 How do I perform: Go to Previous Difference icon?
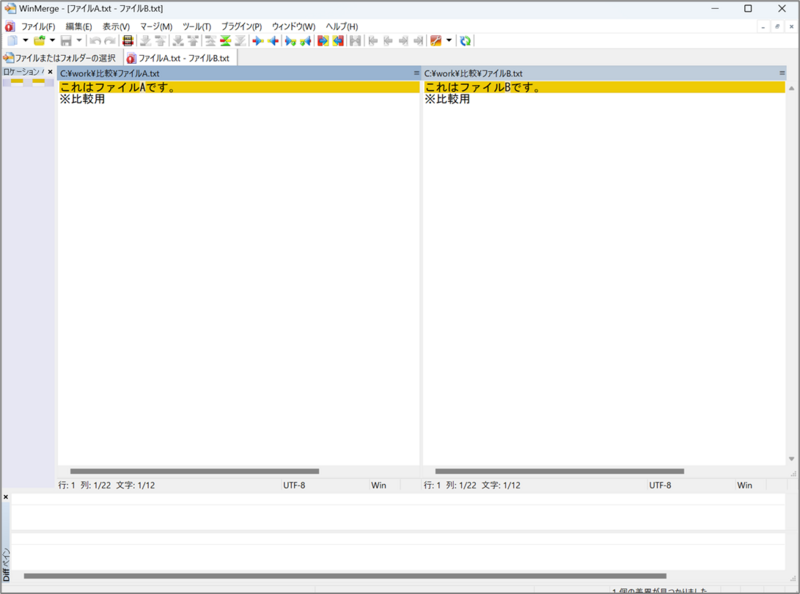point(160,41)
